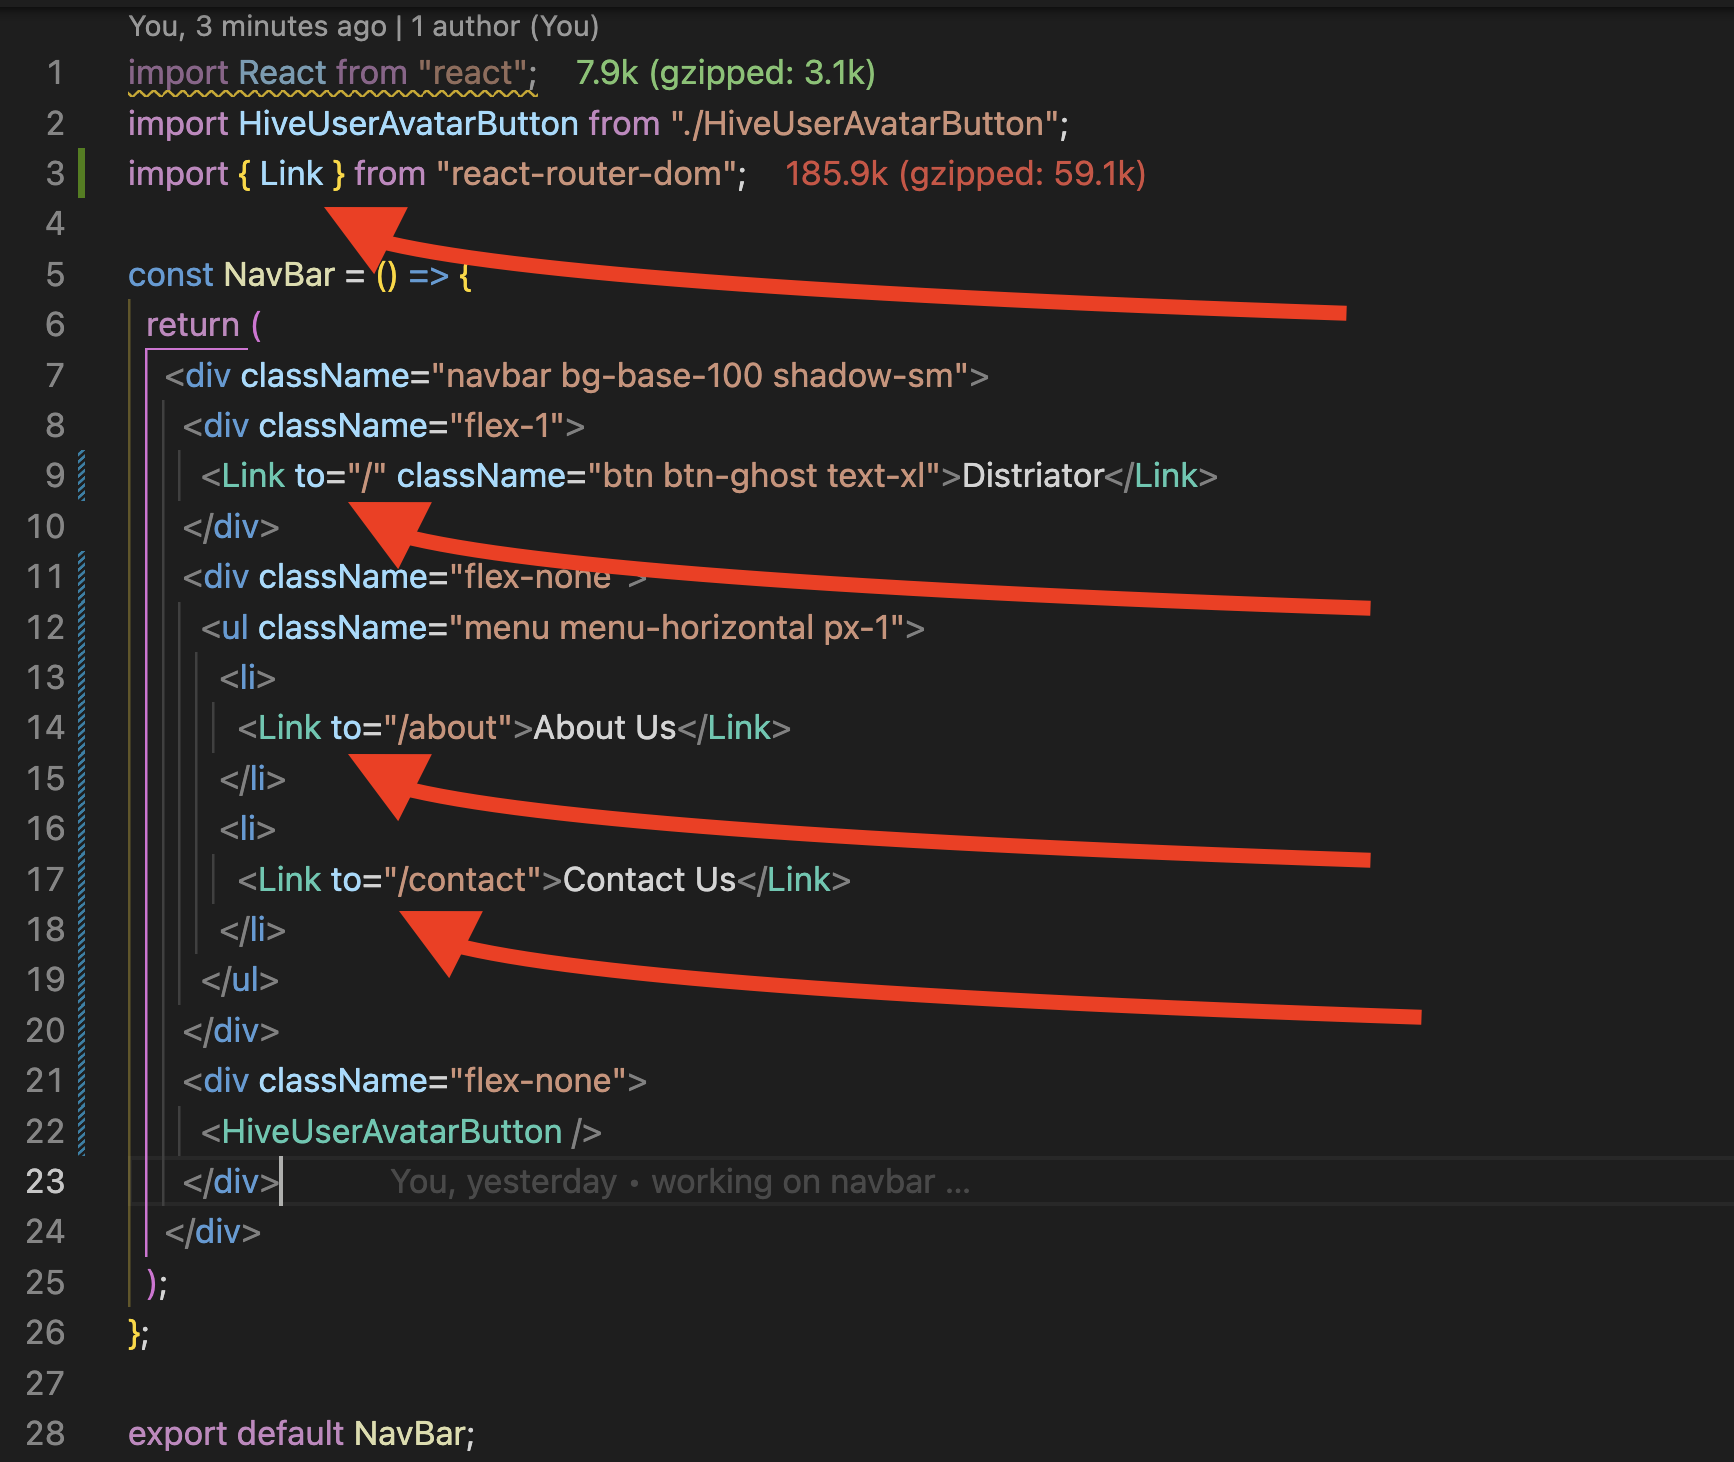Click "flex-none" className on line 21
The width and height of the screenshot is (1734, 1462).
(x=537, y=1081)
